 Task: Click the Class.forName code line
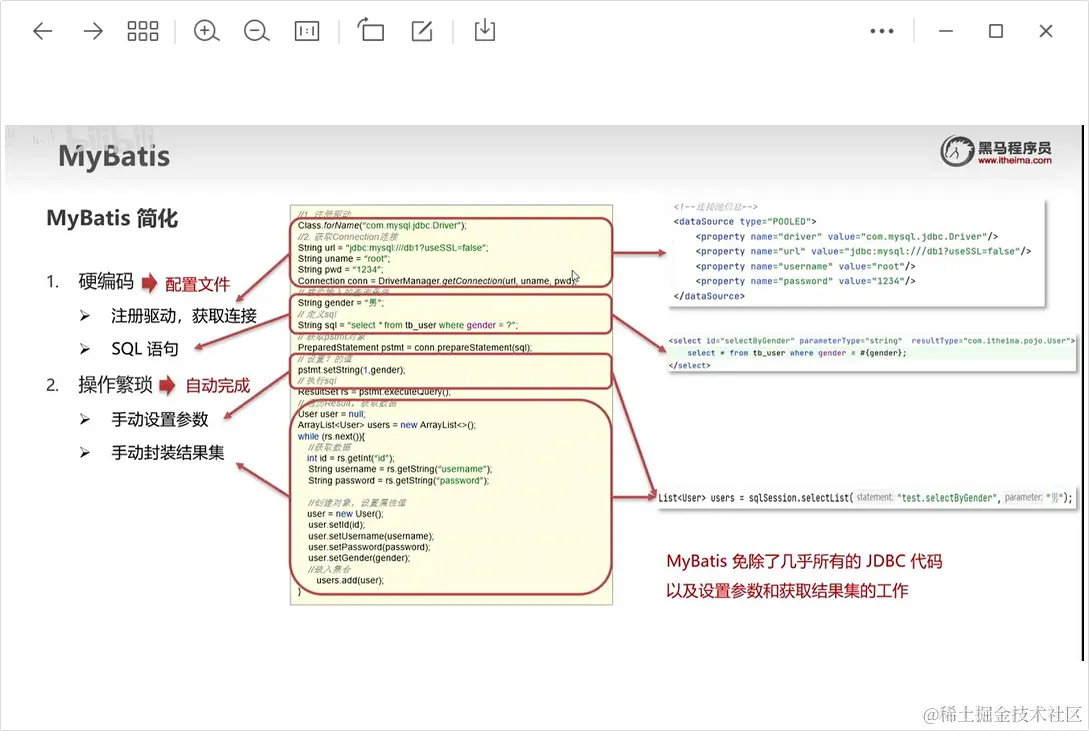[382, 226]
